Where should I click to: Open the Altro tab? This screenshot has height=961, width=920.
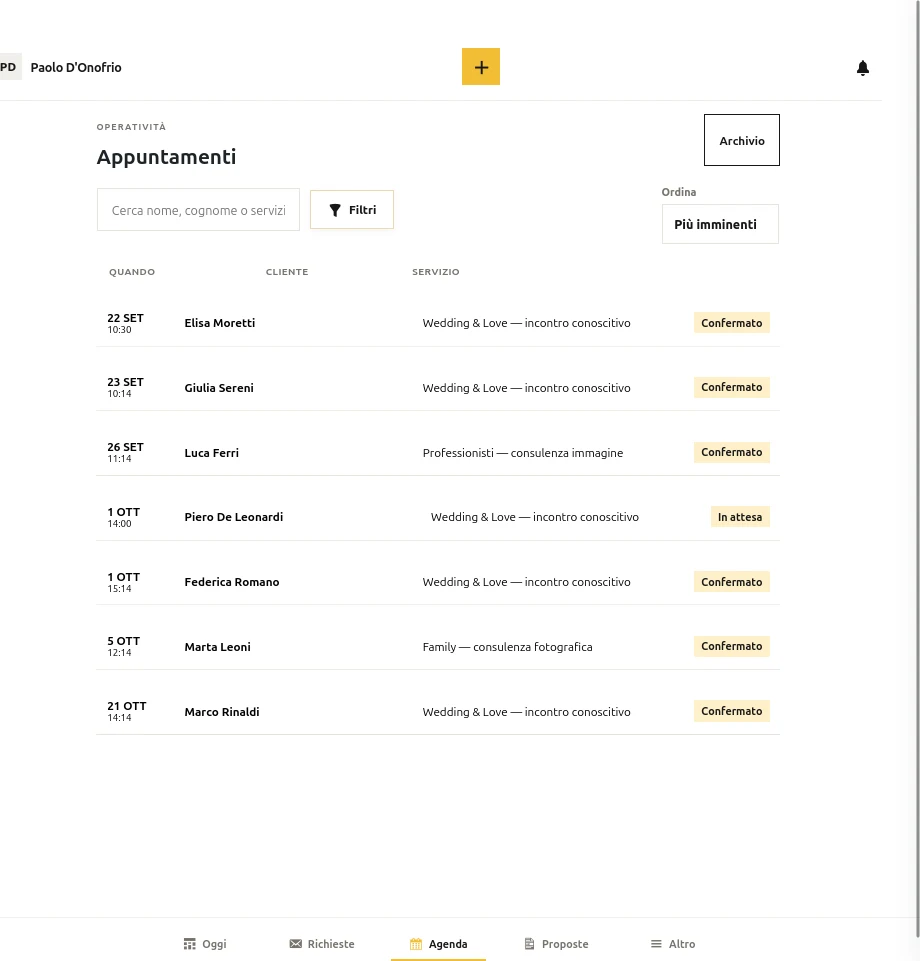[673, 944]
